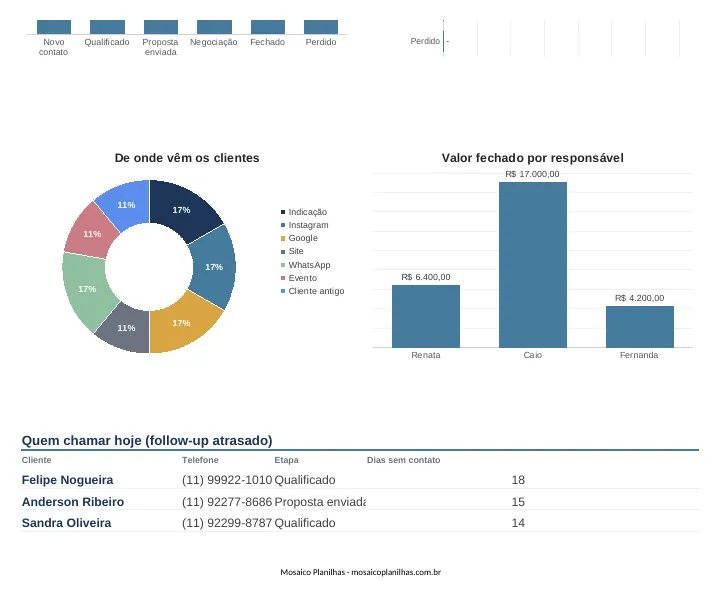This screenshot has height=597, width=719.
Task: Select the Sandra Oliveira client name
Action: click(66, 523)
